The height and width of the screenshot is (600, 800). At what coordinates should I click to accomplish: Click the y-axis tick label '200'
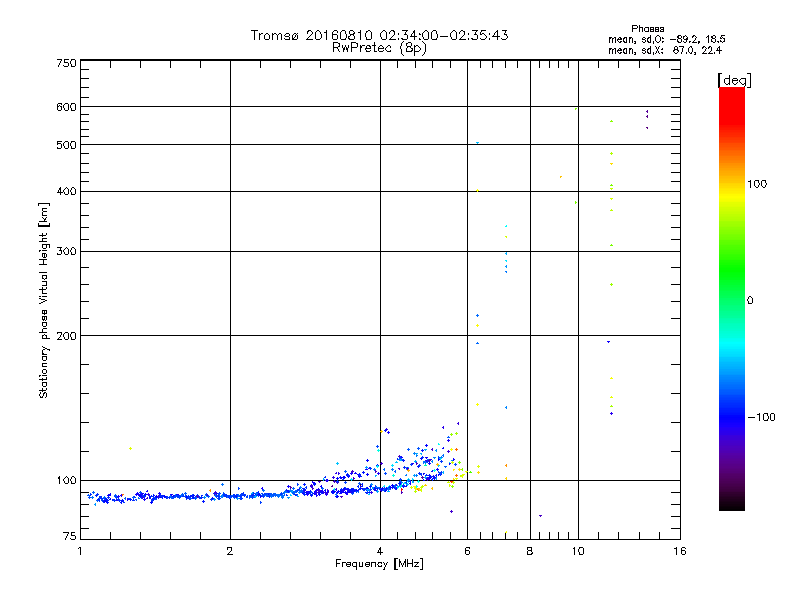[x=66, y=336]
